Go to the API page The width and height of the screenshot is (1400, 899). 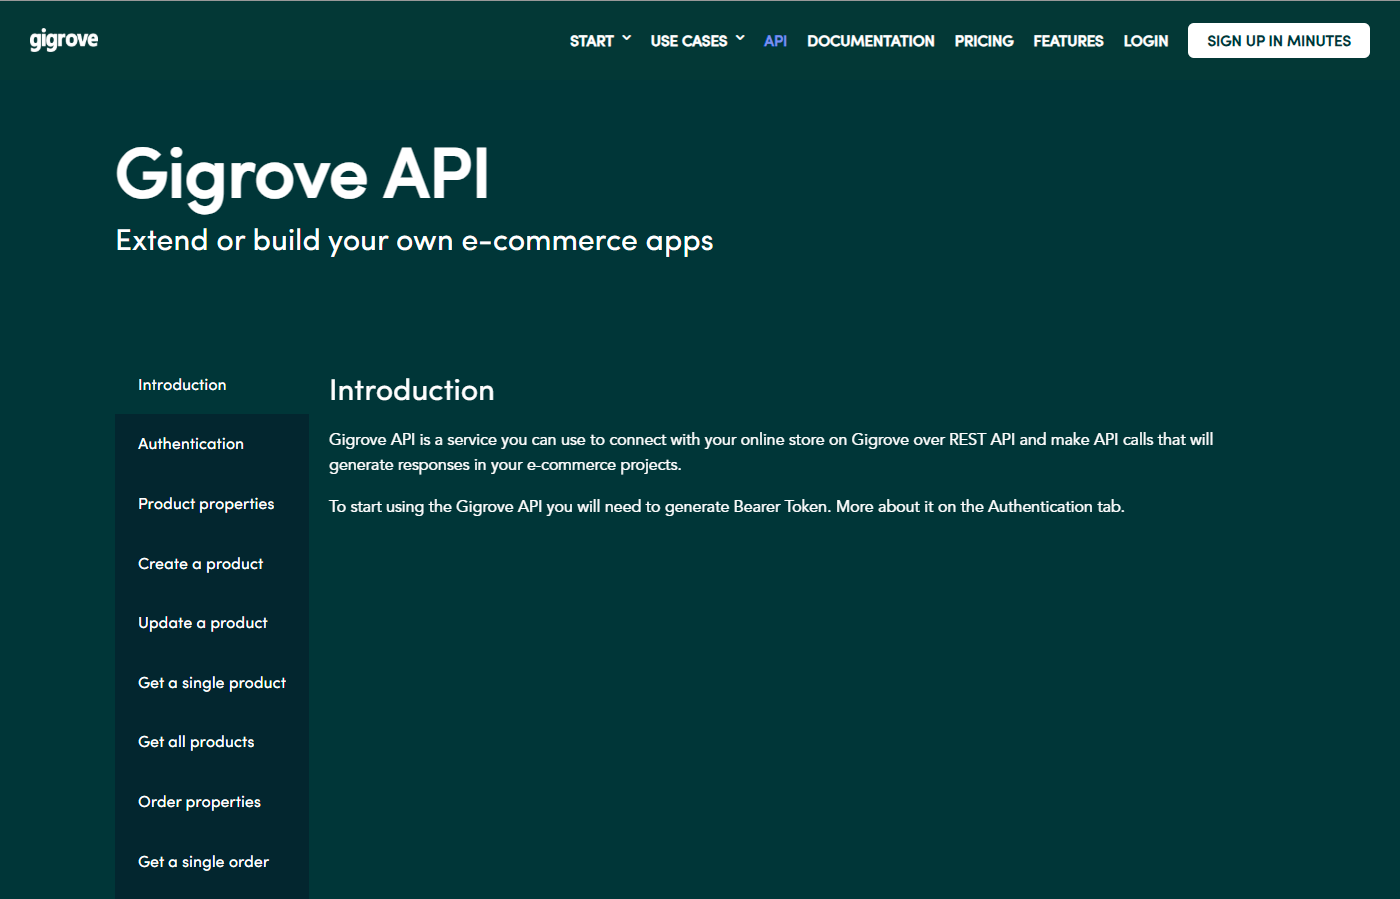click(775, 41)
